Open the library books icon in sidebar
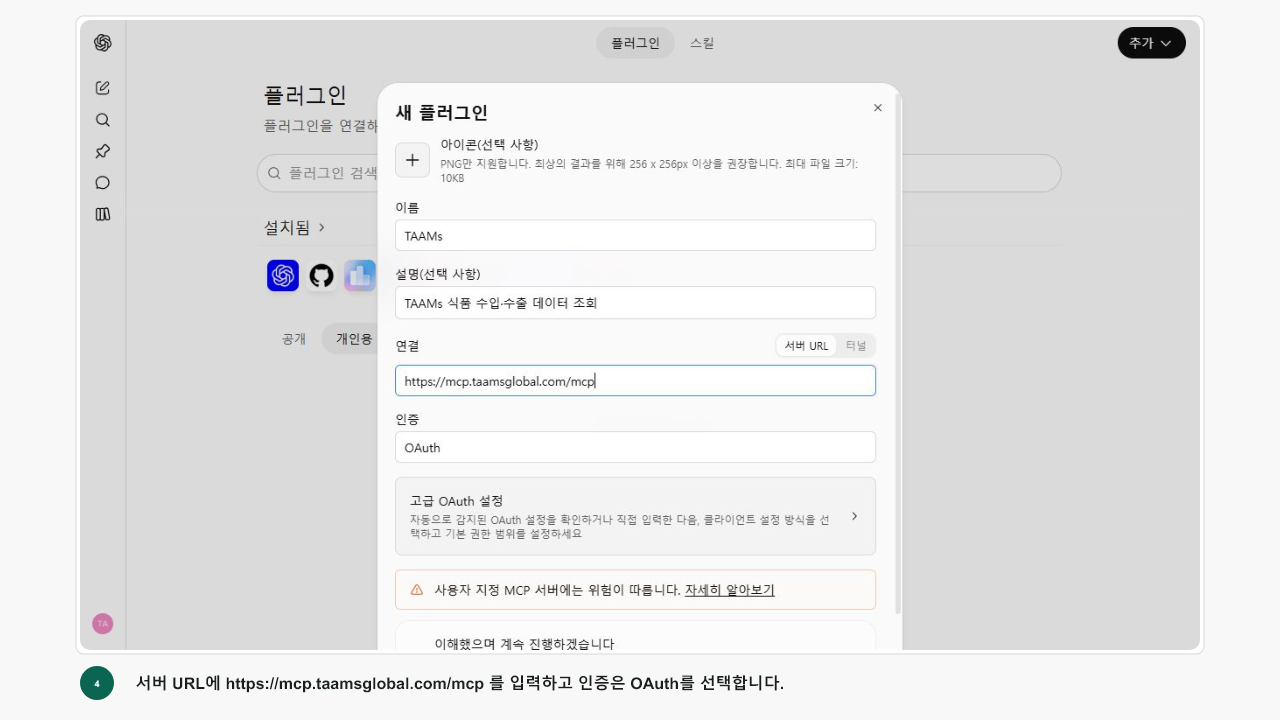This screenshot has width=1280, height=720. (x=102, y=214)
